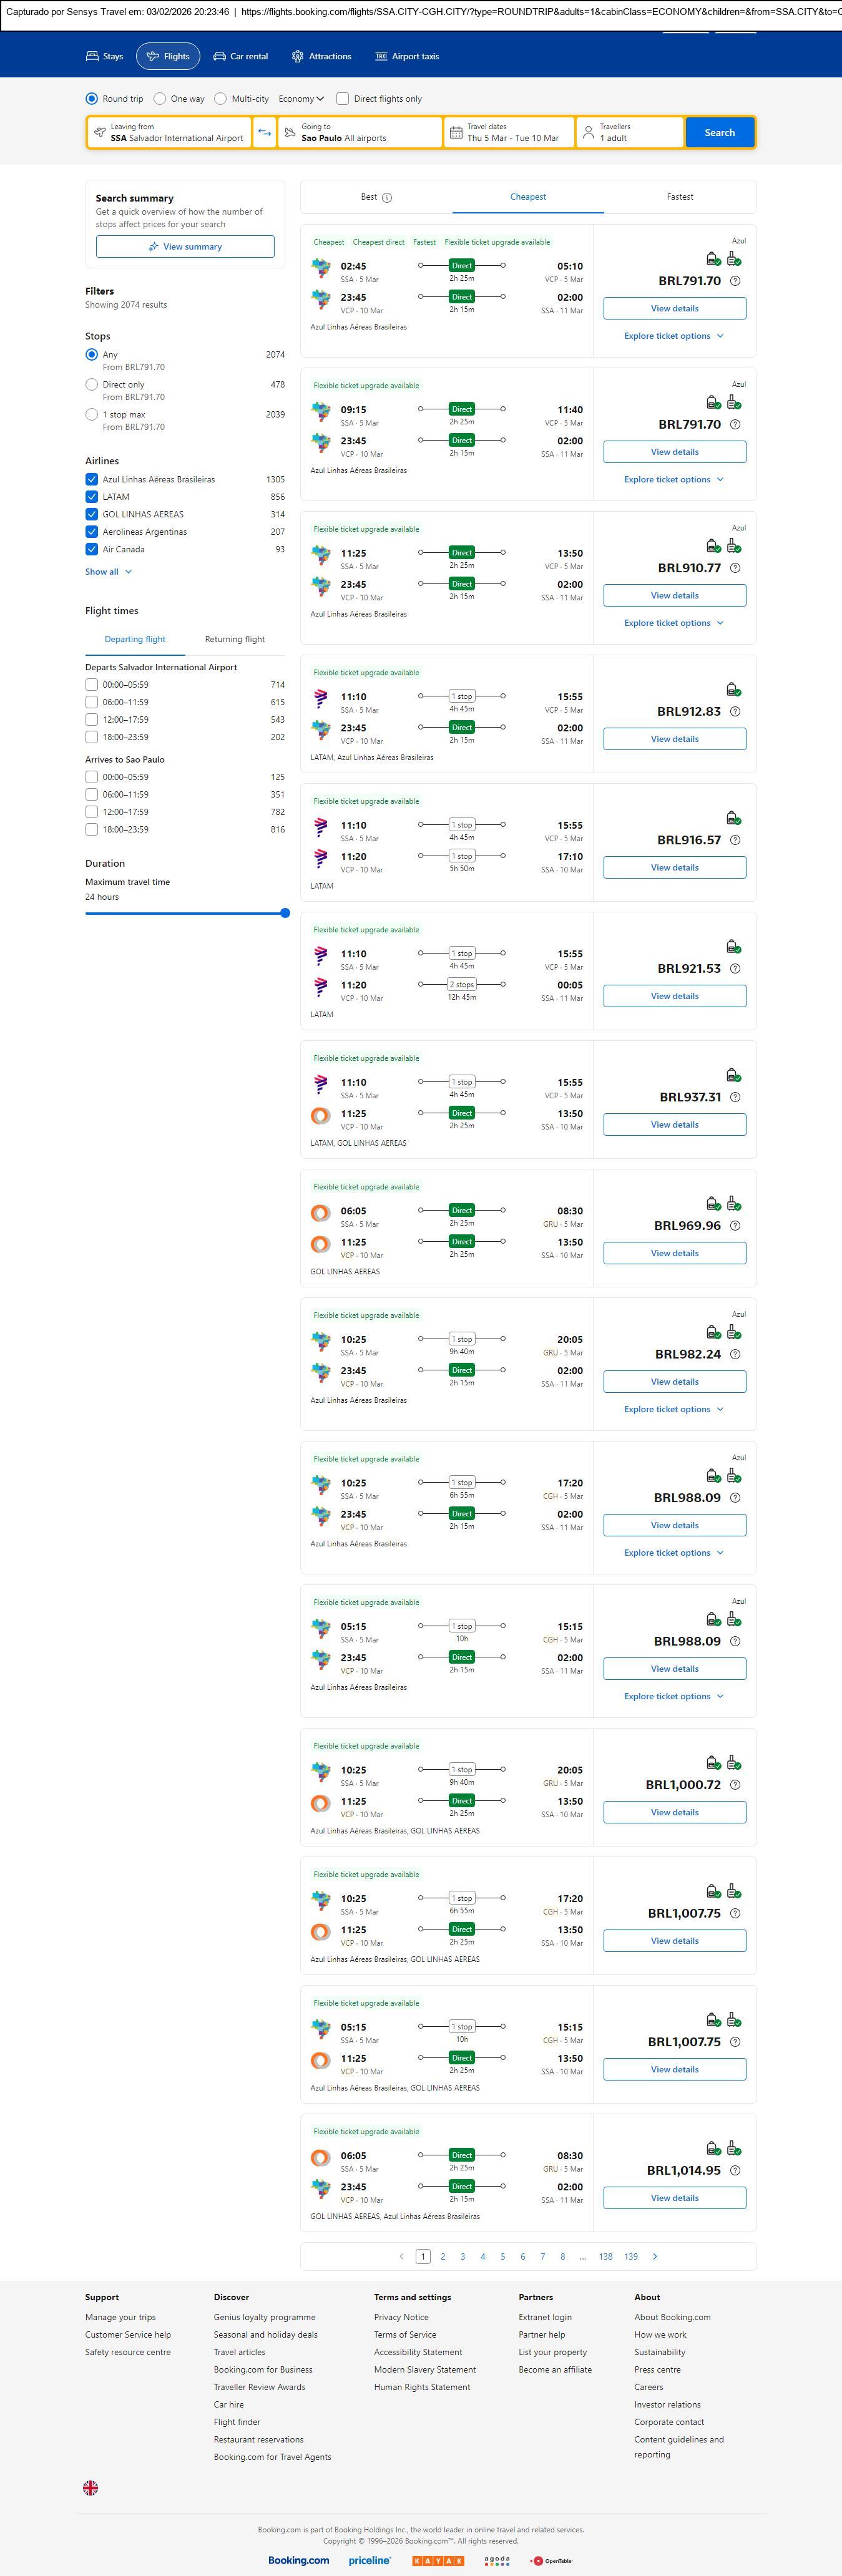Enable the Direct flights only checkbox
Viewport: 842px width, 2576px height.
343,99
